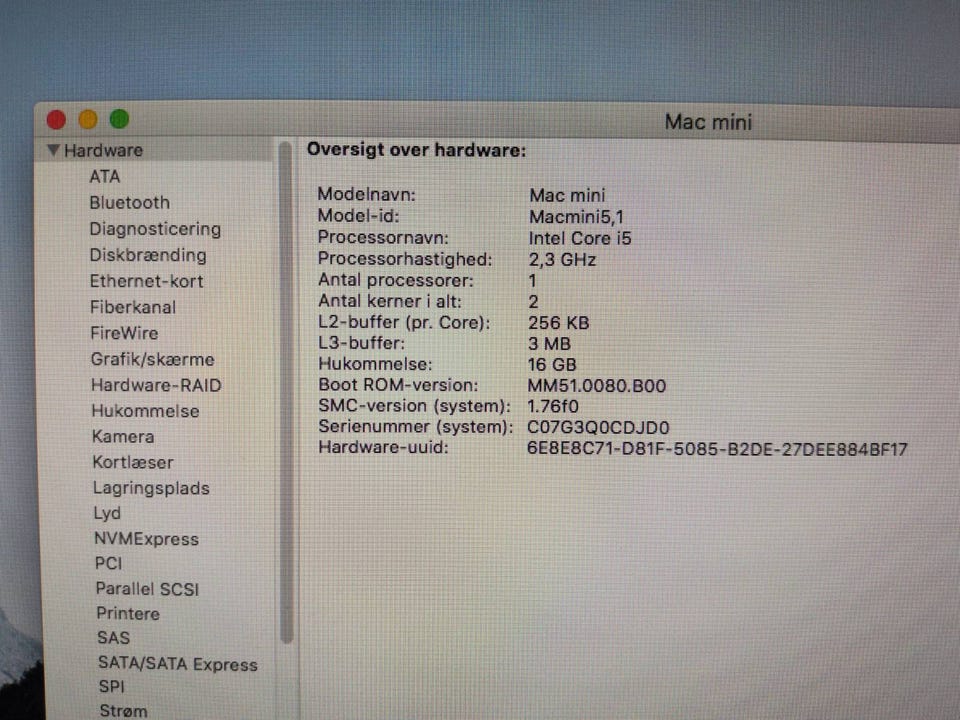Open Printere in the sidebar
This screenshot has width=960, height=720.
tap(128, 613)
